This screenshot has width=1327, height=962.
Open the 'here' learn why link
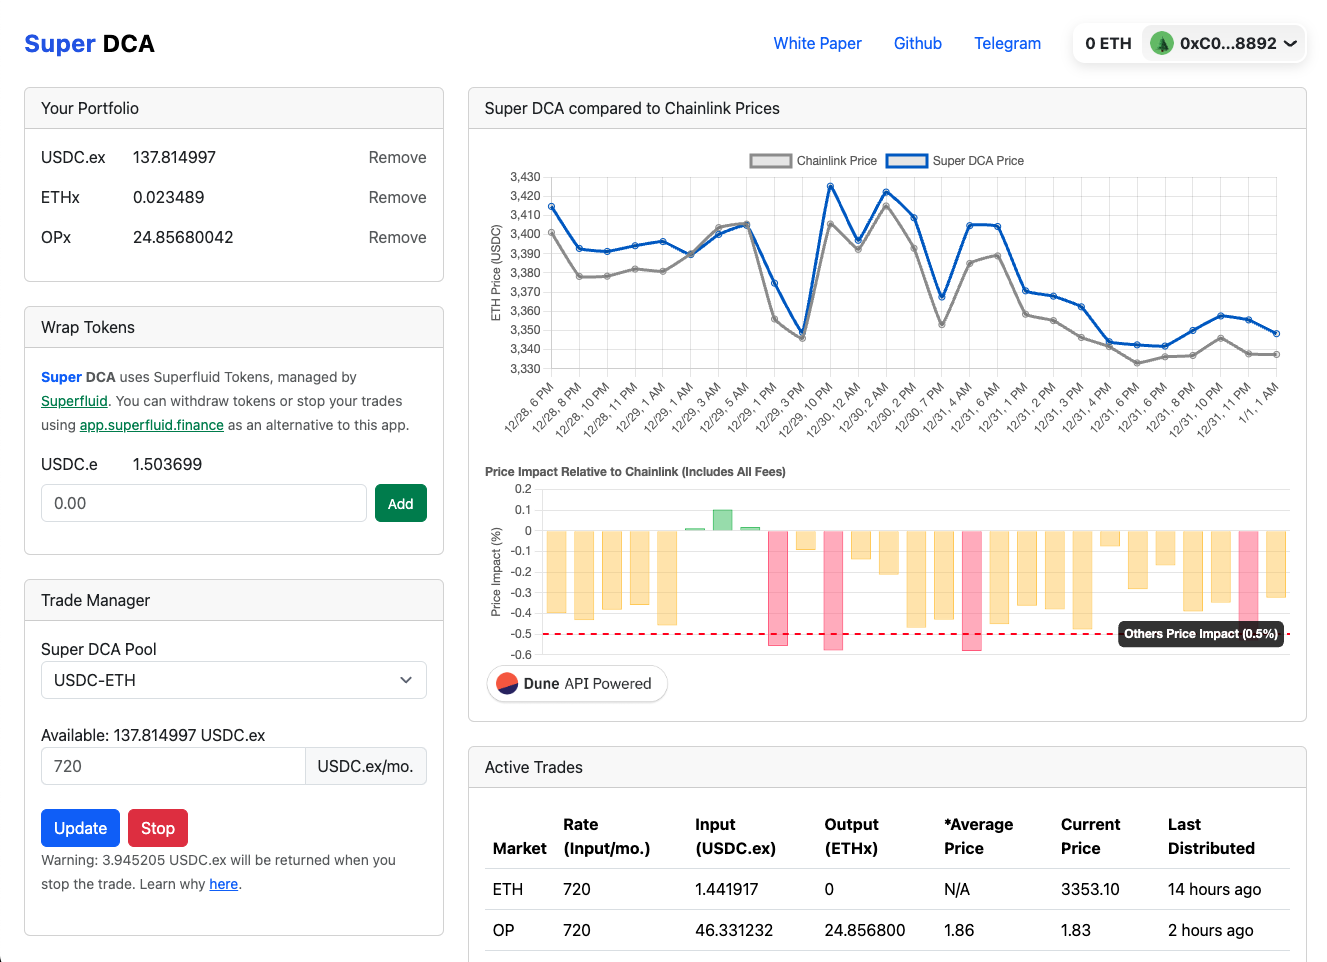224,884
